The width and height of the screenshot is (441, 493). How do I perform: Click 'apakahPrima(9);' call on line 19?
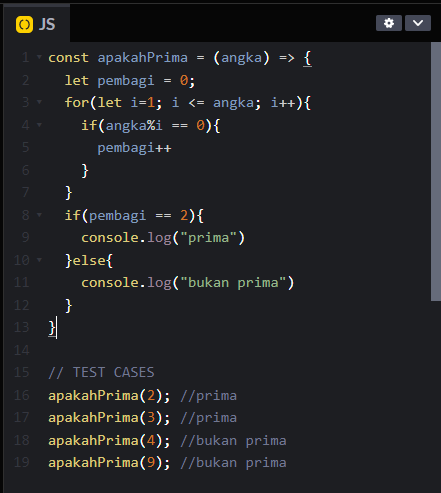click(x=109, y=463)
